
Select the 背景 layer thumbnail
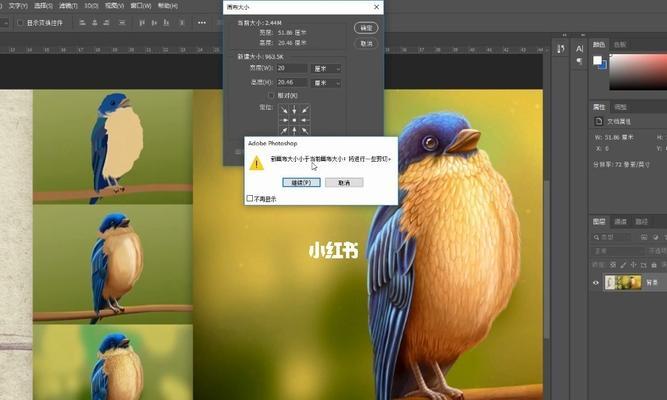[x=623, y=283]
